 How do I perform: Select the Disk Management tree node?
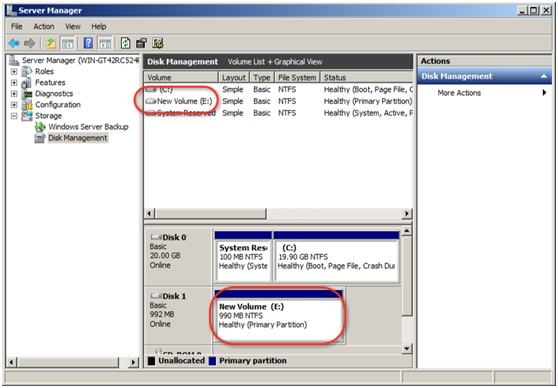78,138
